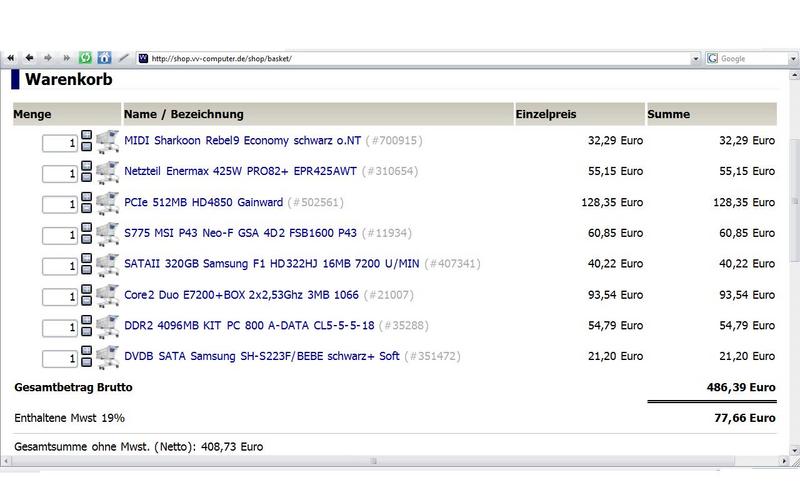Increase quantity of DVDB SATA Samsung
The width and height of the screenshot is (800, 500).
[x=87, y=351]
